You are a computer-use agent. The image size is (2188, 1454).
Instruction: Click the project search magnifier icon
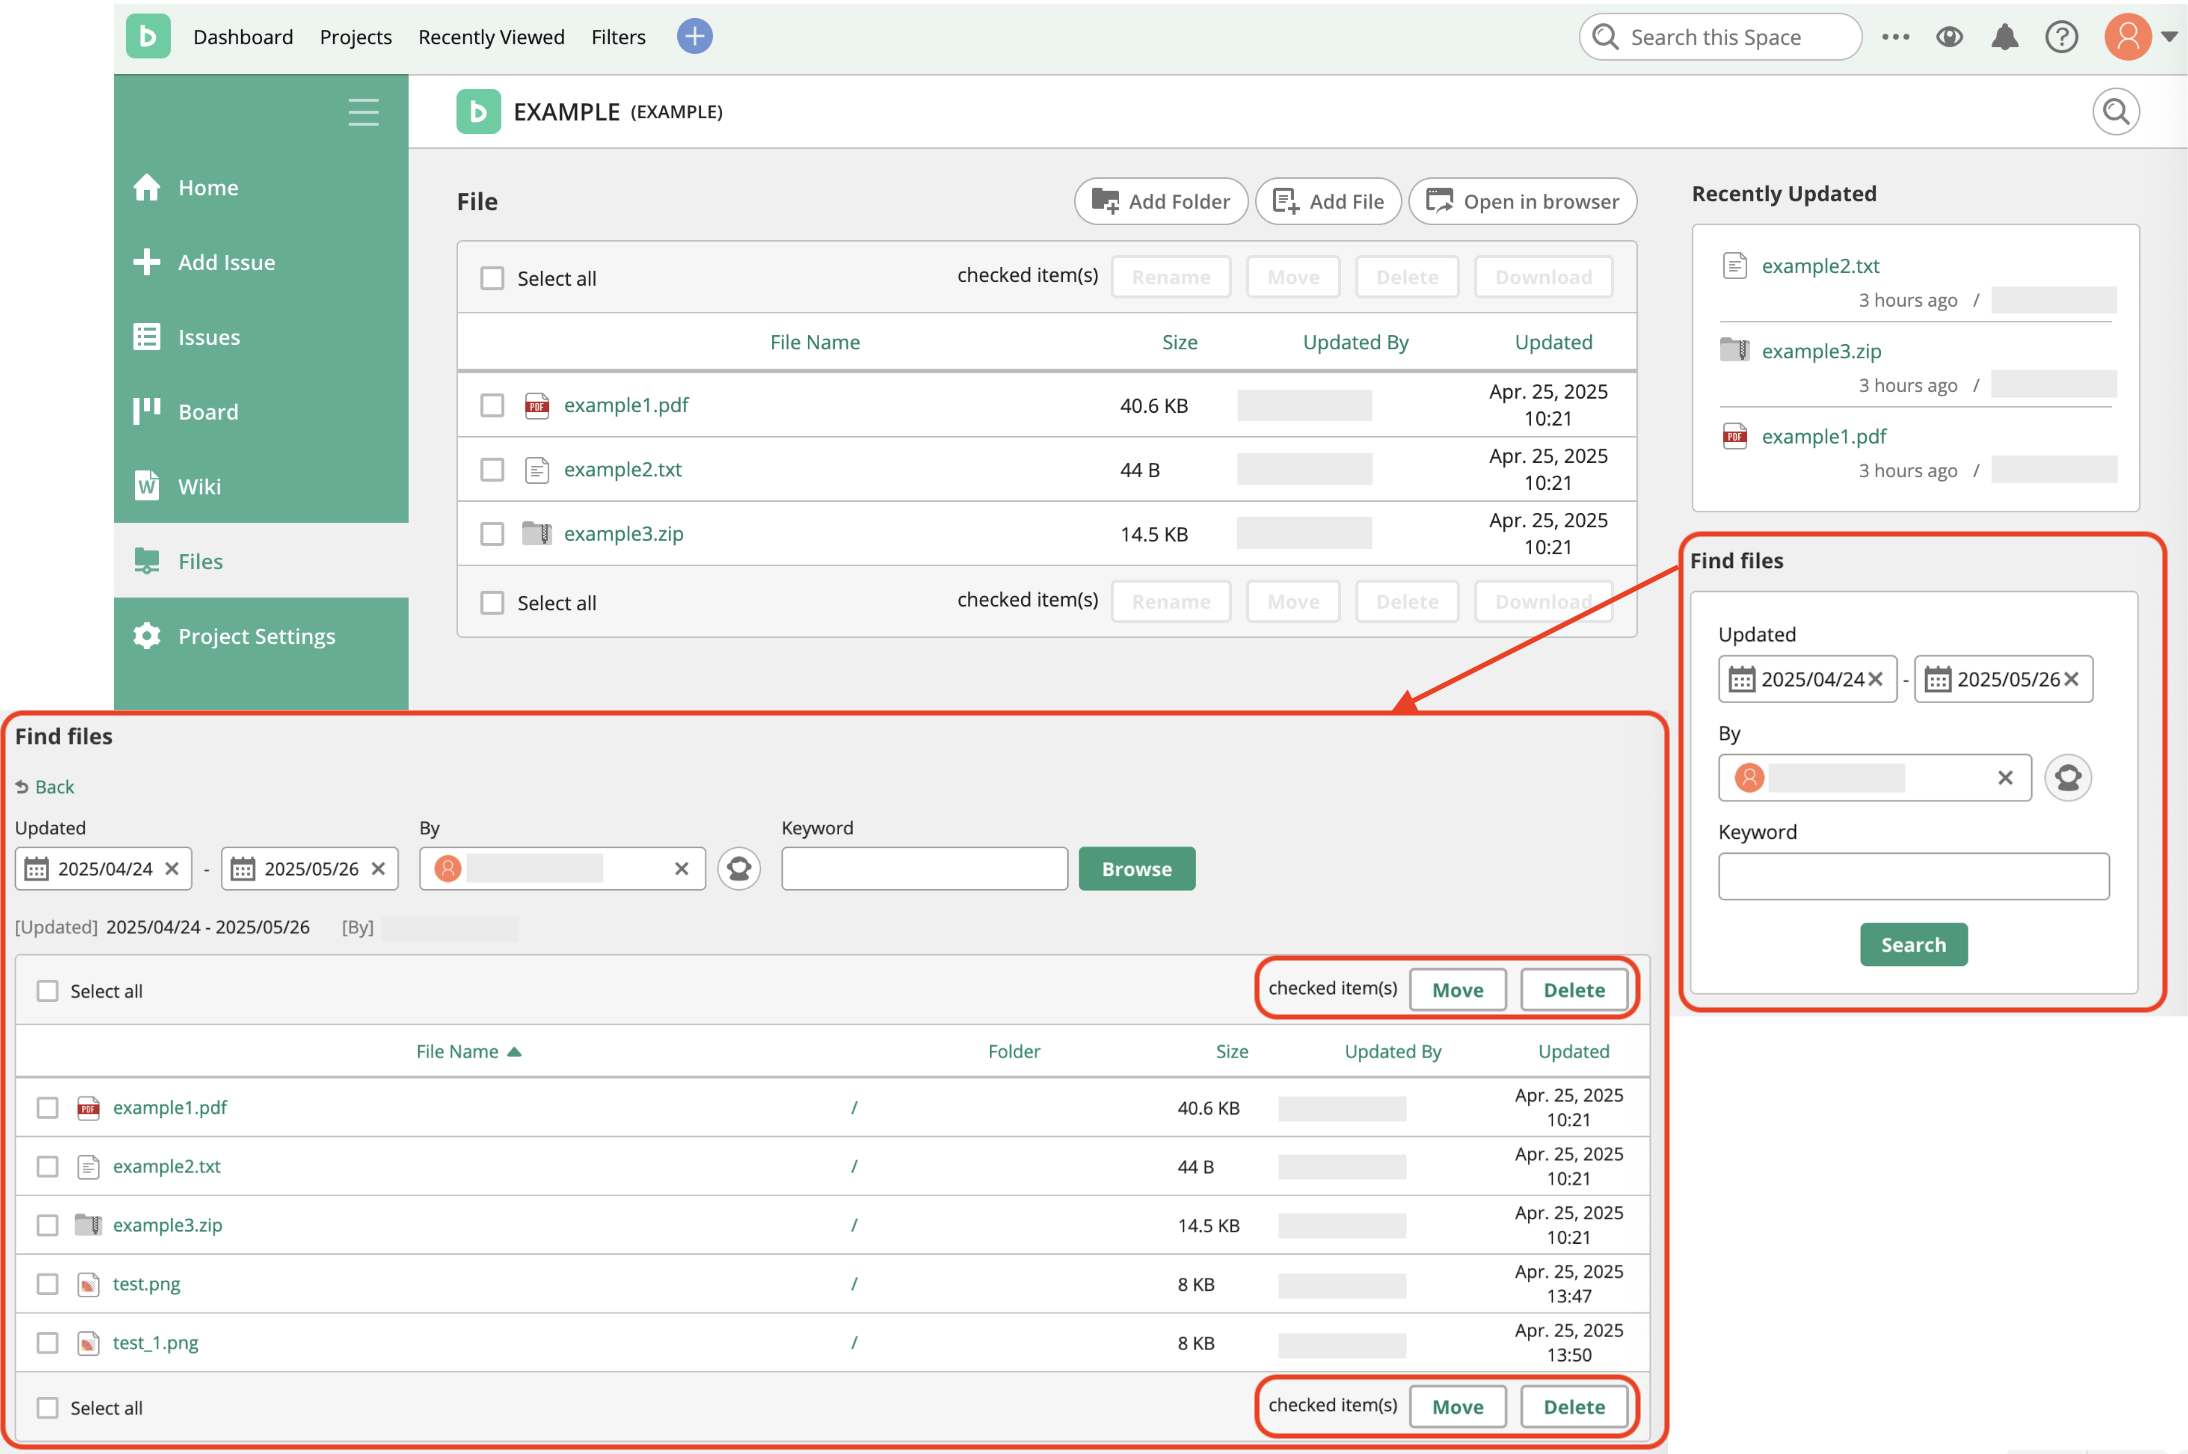click(x=2115, y=111)
